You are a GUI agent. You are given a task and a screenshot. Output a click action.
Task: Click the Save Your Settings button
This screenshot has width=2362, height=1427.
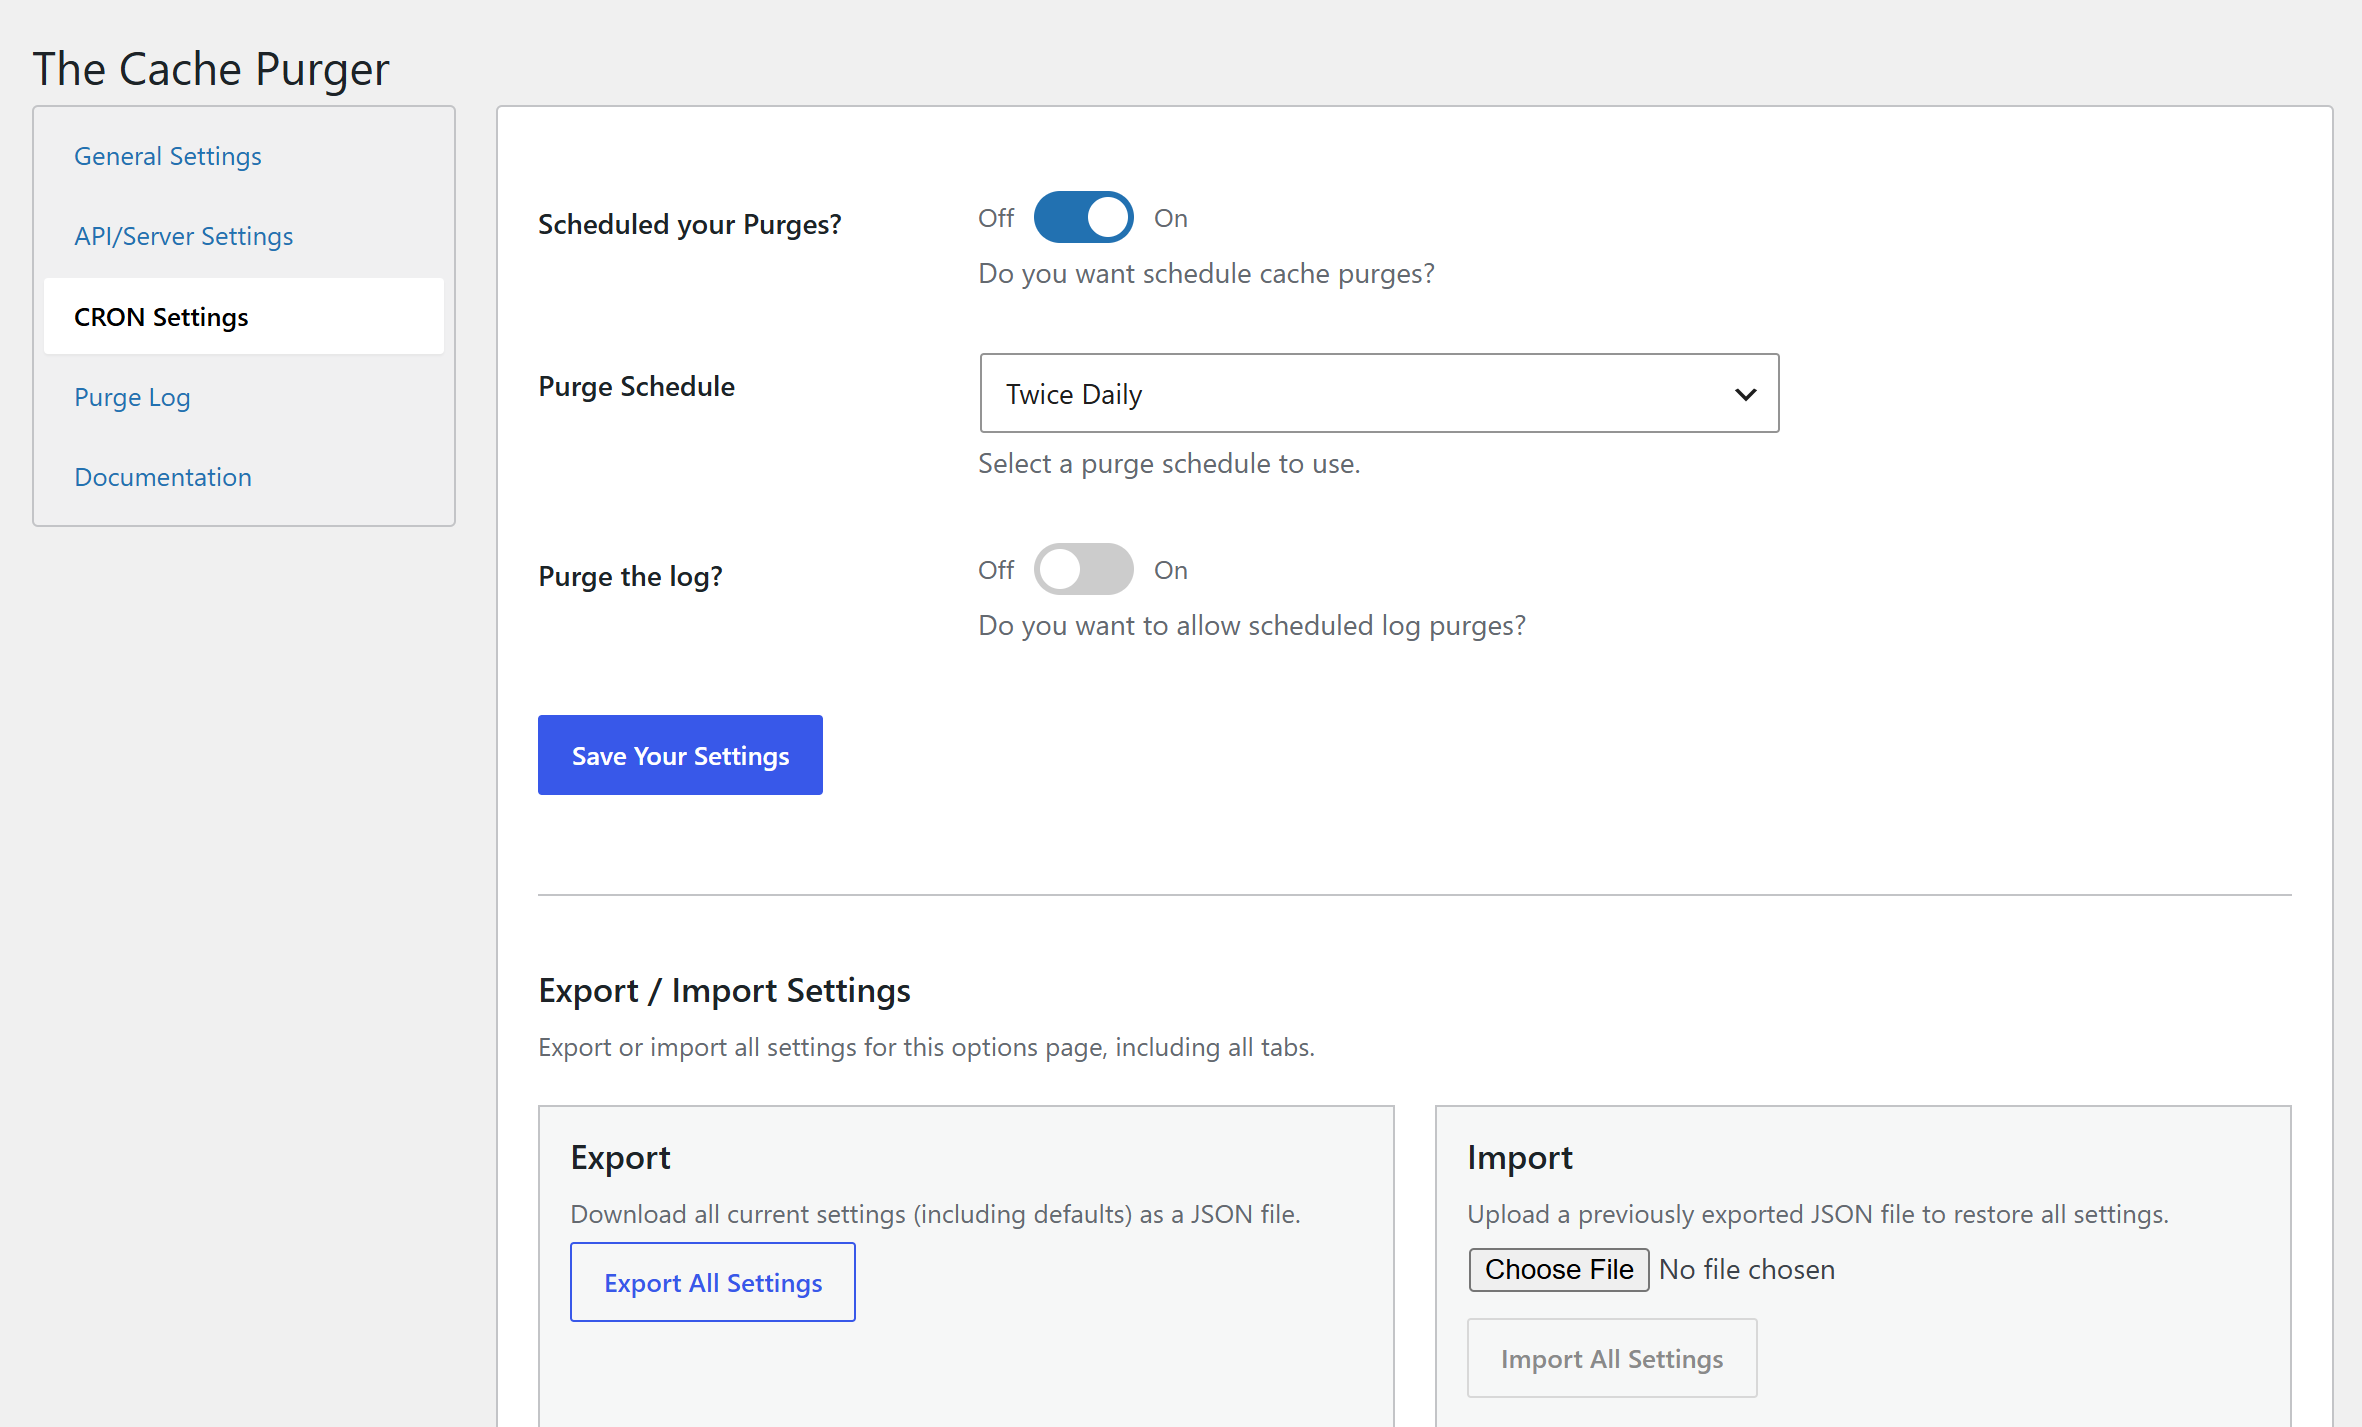[x=680, y=755]
